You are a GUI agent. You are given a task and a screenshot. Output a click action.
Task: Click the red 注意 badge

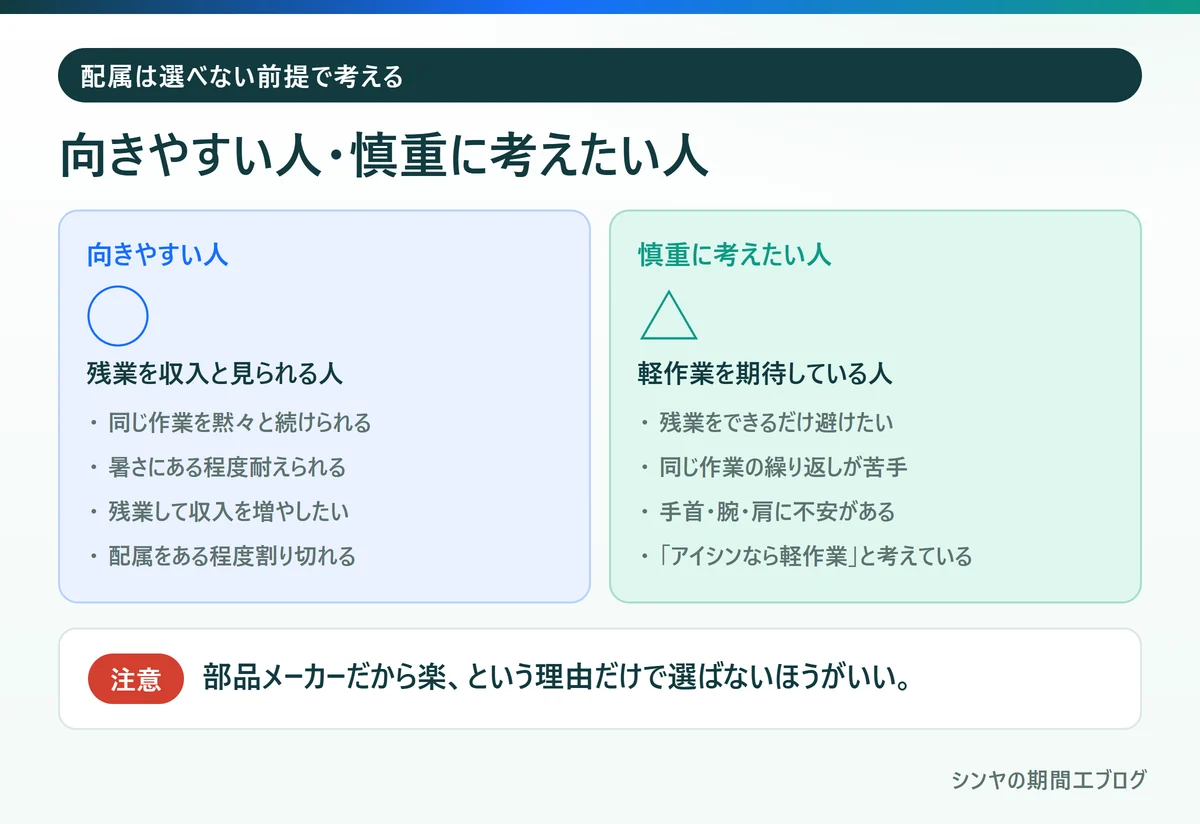tap(136, 680)
